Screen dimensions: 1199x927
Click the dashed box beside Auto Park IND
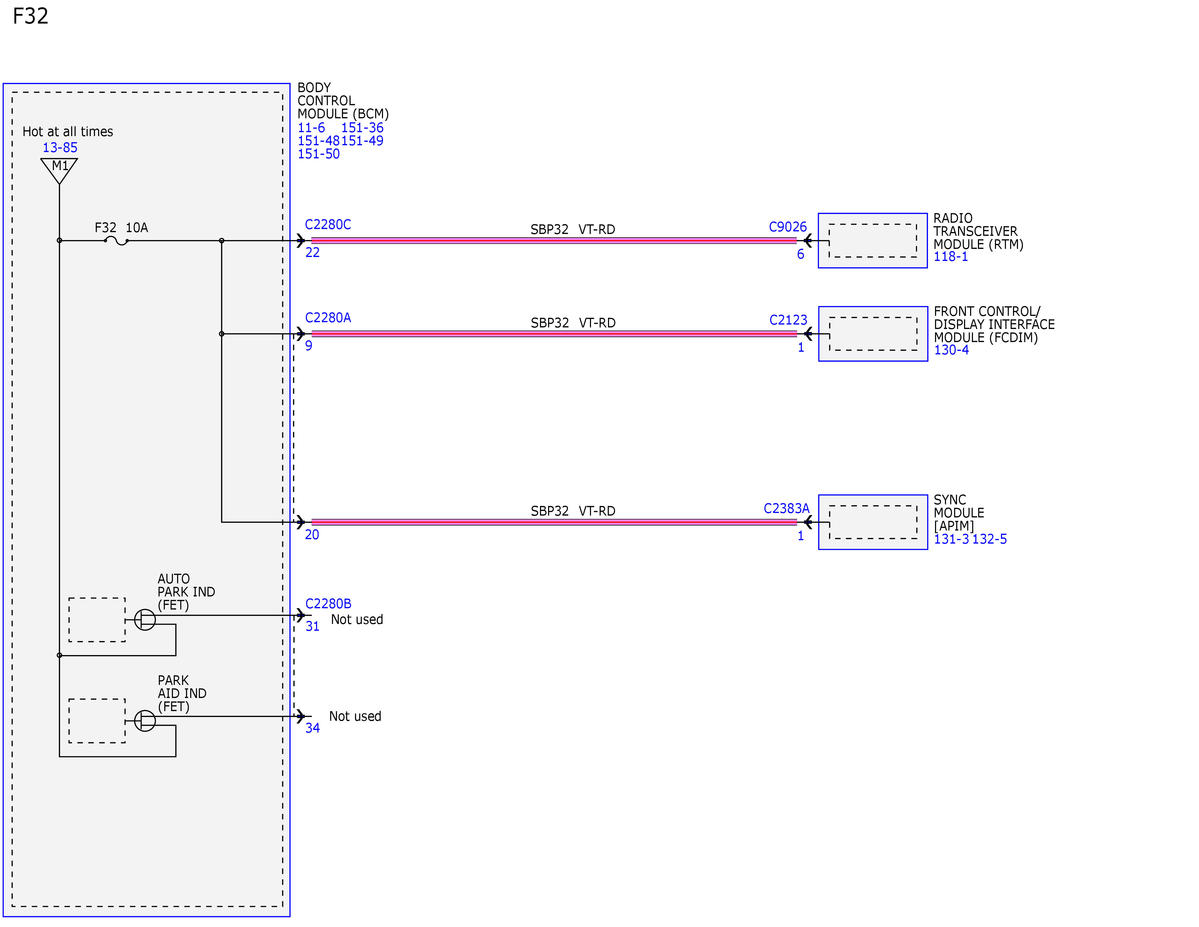click(x=97, y=620)
